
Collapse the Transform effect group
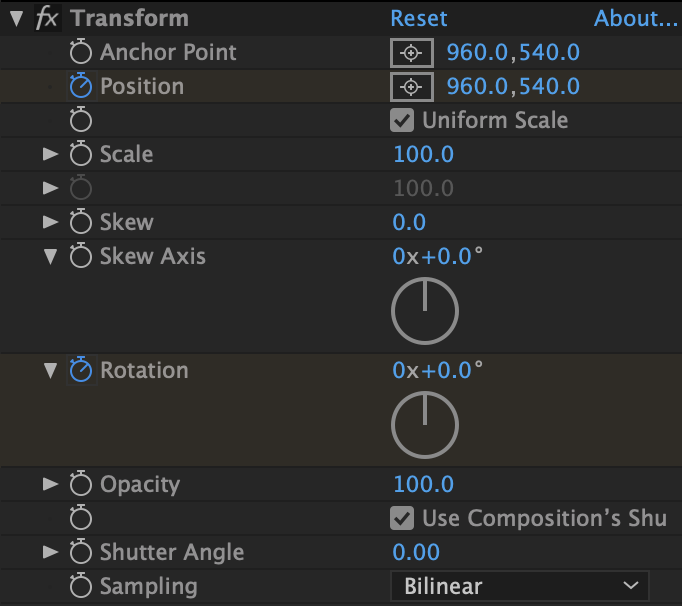pyautogui.click(x=15, y=18)
